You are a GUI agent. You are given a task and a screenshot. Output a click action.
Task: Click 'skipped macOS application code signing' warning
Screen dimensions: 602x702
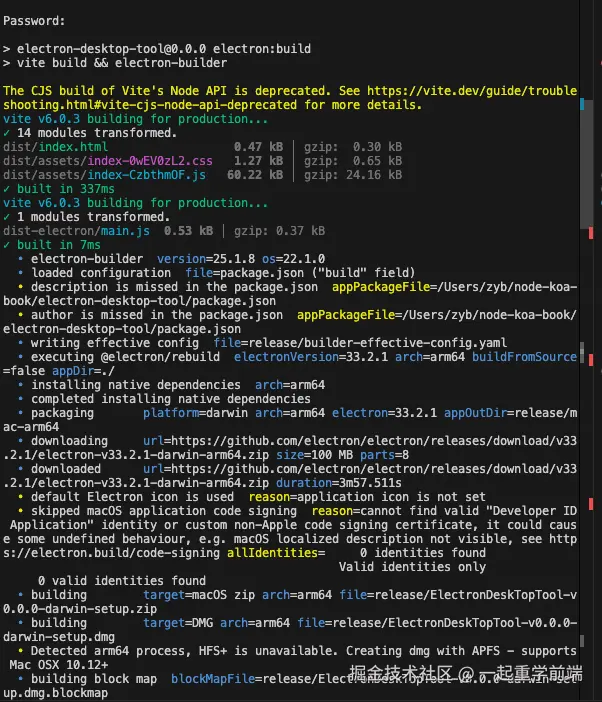point(164,511)
